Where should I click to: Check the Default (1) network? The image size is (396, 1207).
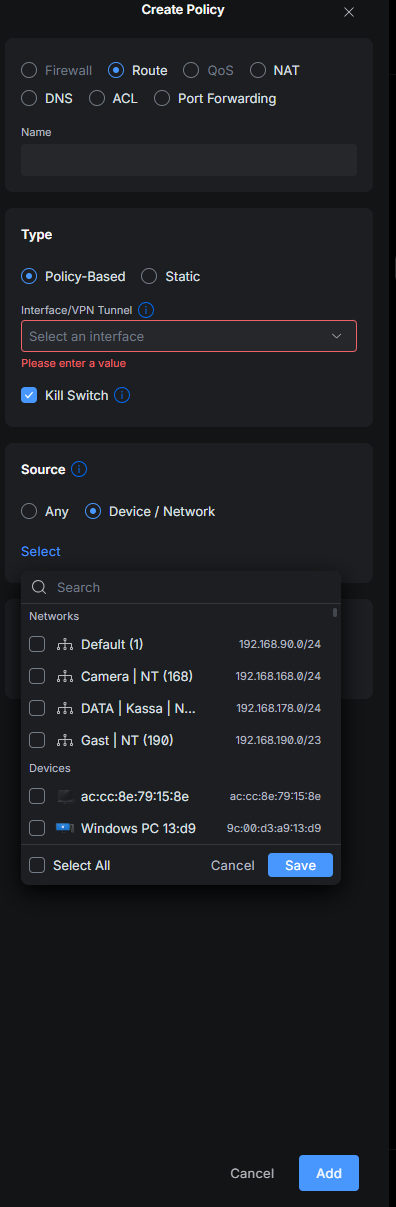(x=37, y=644)
